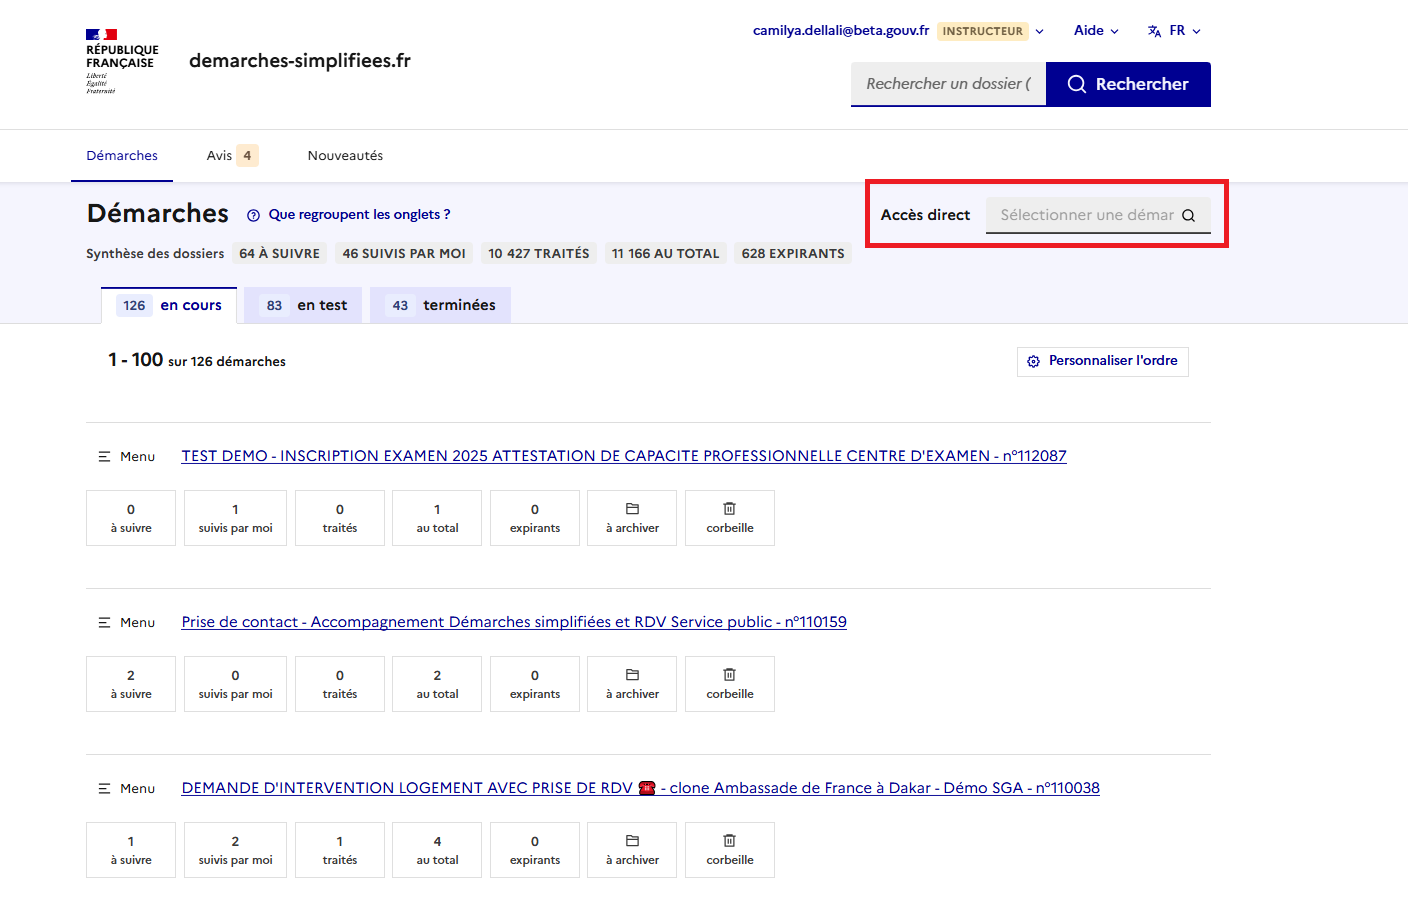This screenshot has width=1408, height=905.
Task: Open the Avis navigation item
Action: click(x=231, y=155)
